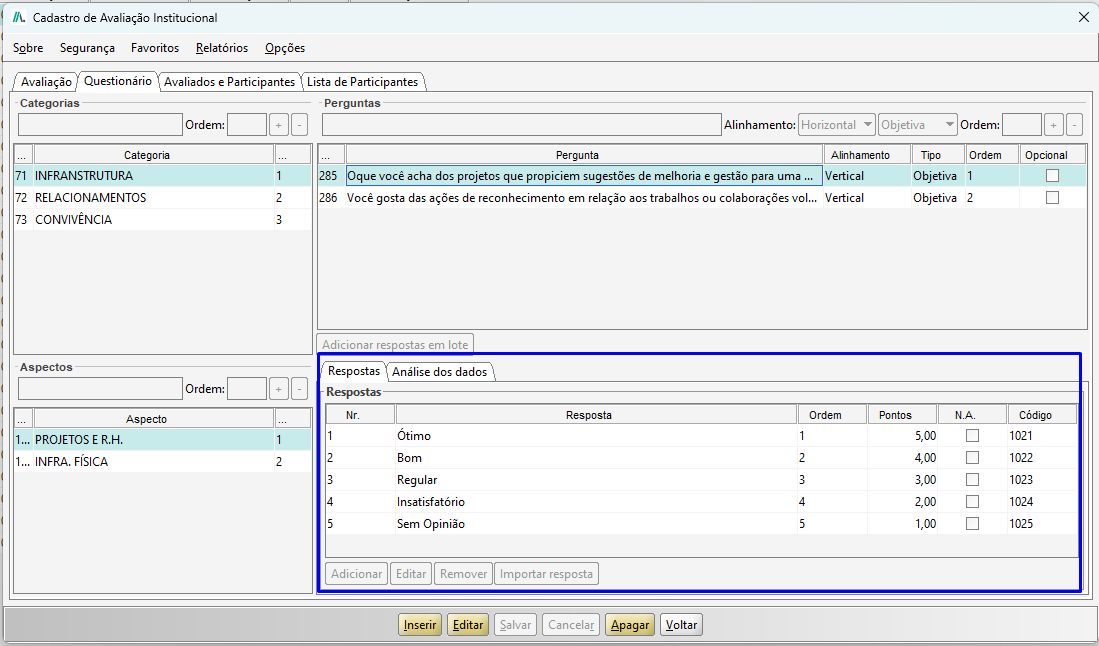Open the Favoritos menu

point(155,48)
